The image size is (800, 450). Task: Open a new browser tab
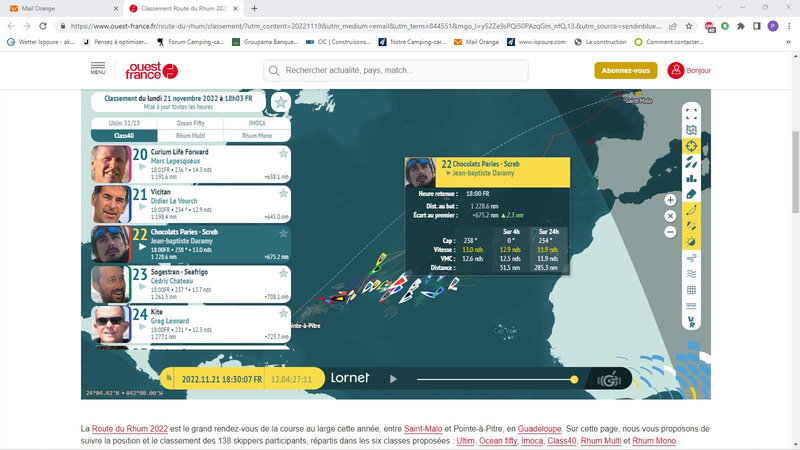254,8
